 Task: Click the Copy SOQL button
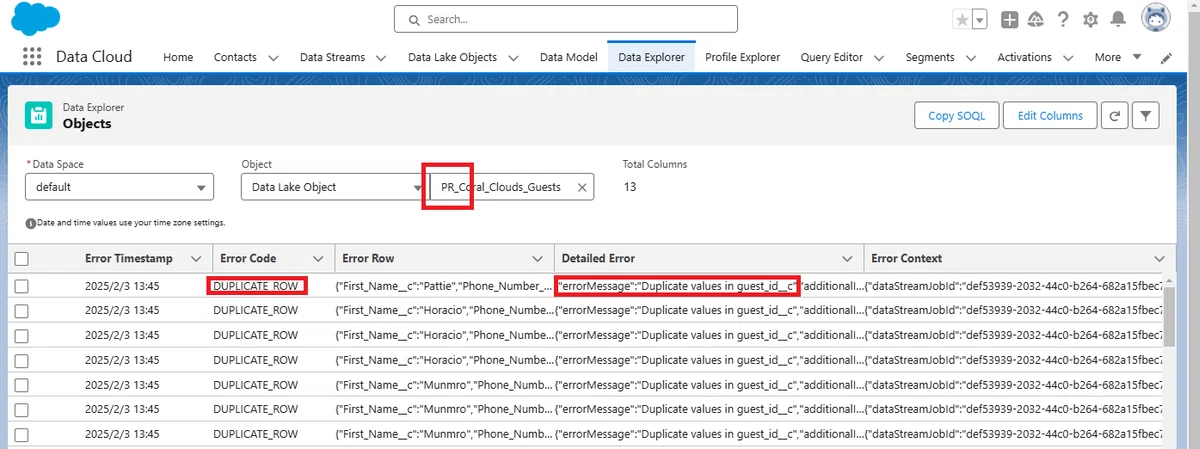tap(956, 115)
